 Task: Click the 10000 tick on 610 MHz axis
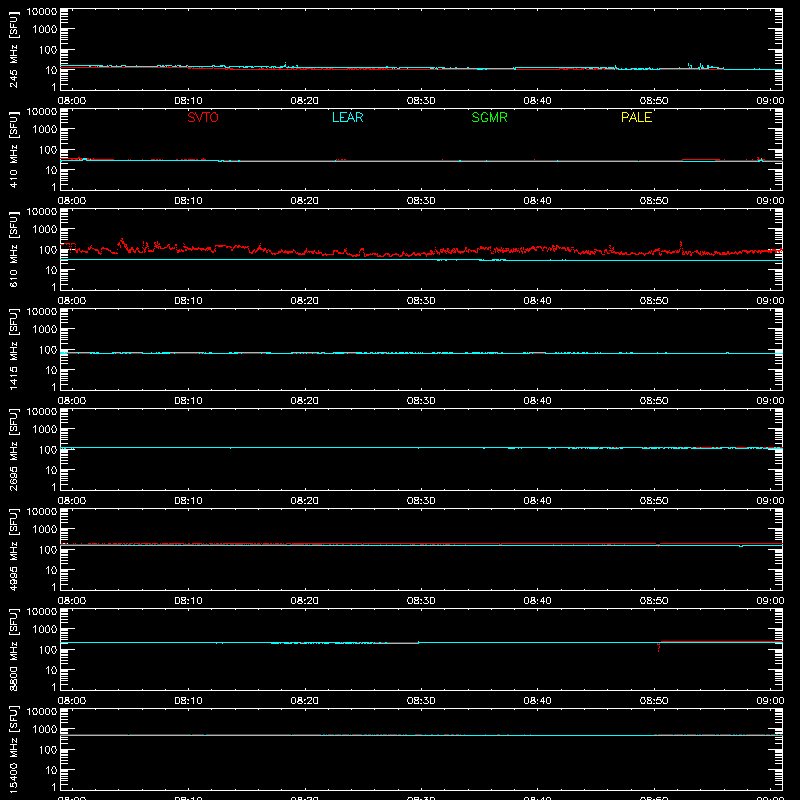(x=42, y=212)
